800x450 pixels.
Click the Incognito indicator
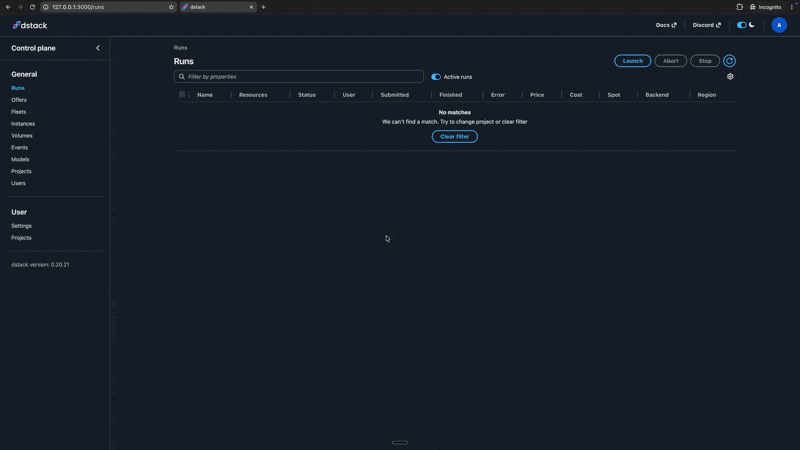765,7
